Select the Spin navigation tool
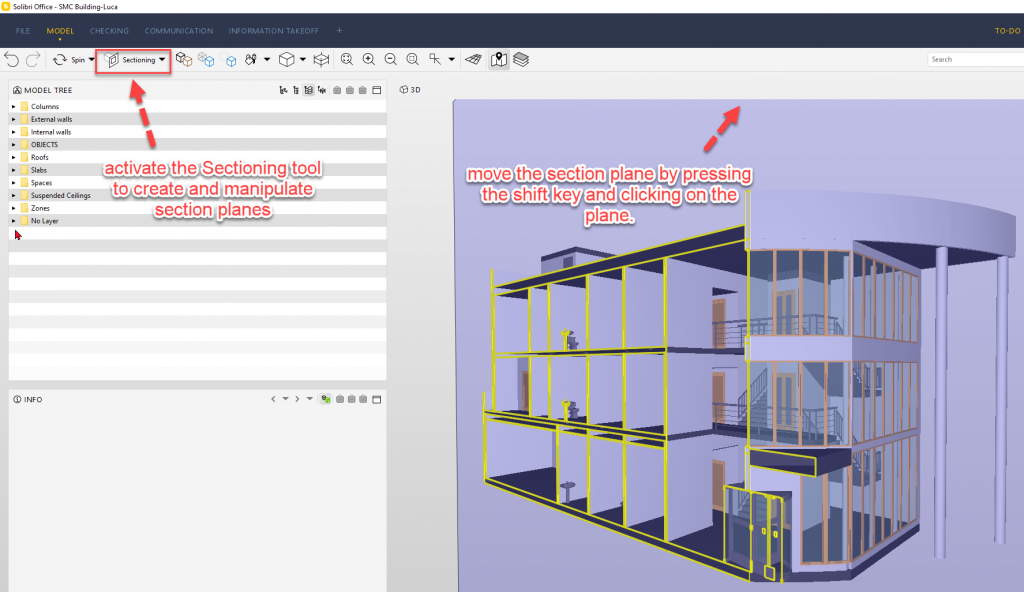Screen dimensions: 1024x592 pyautogui.click(x=69, y=59)
